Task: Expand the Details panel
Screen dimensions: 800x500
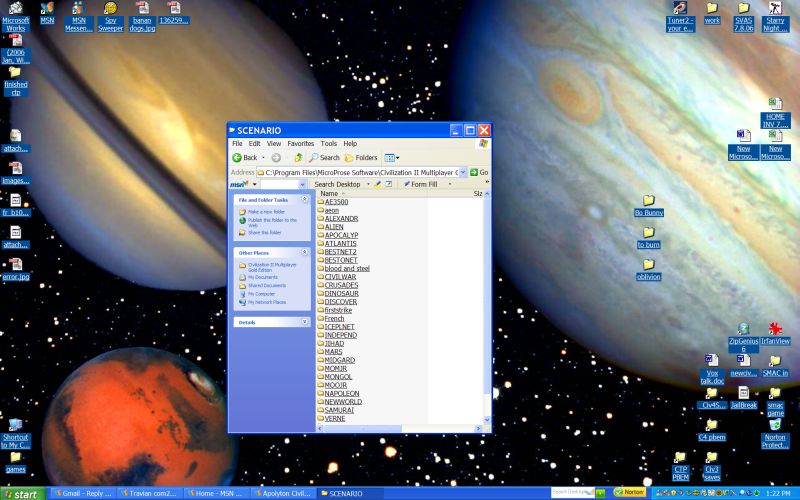Action: coord(304,322)
